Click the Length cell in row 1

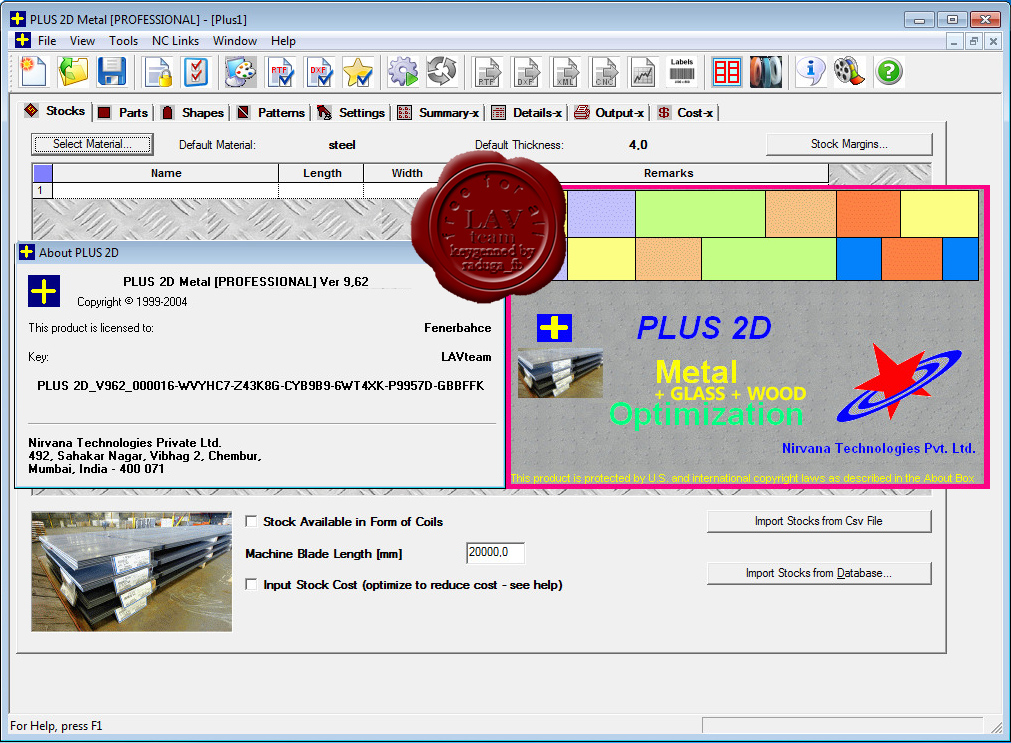321,191
